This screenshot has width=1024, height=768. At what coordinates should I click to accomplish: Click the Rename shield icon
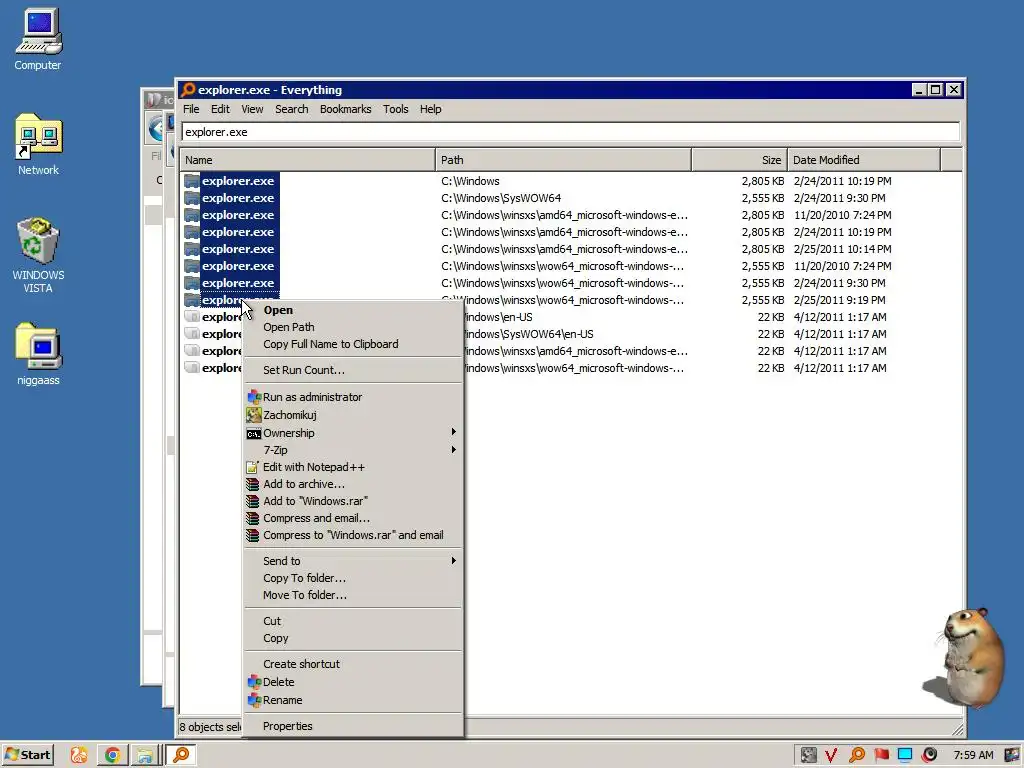click(x=254, y=700)
